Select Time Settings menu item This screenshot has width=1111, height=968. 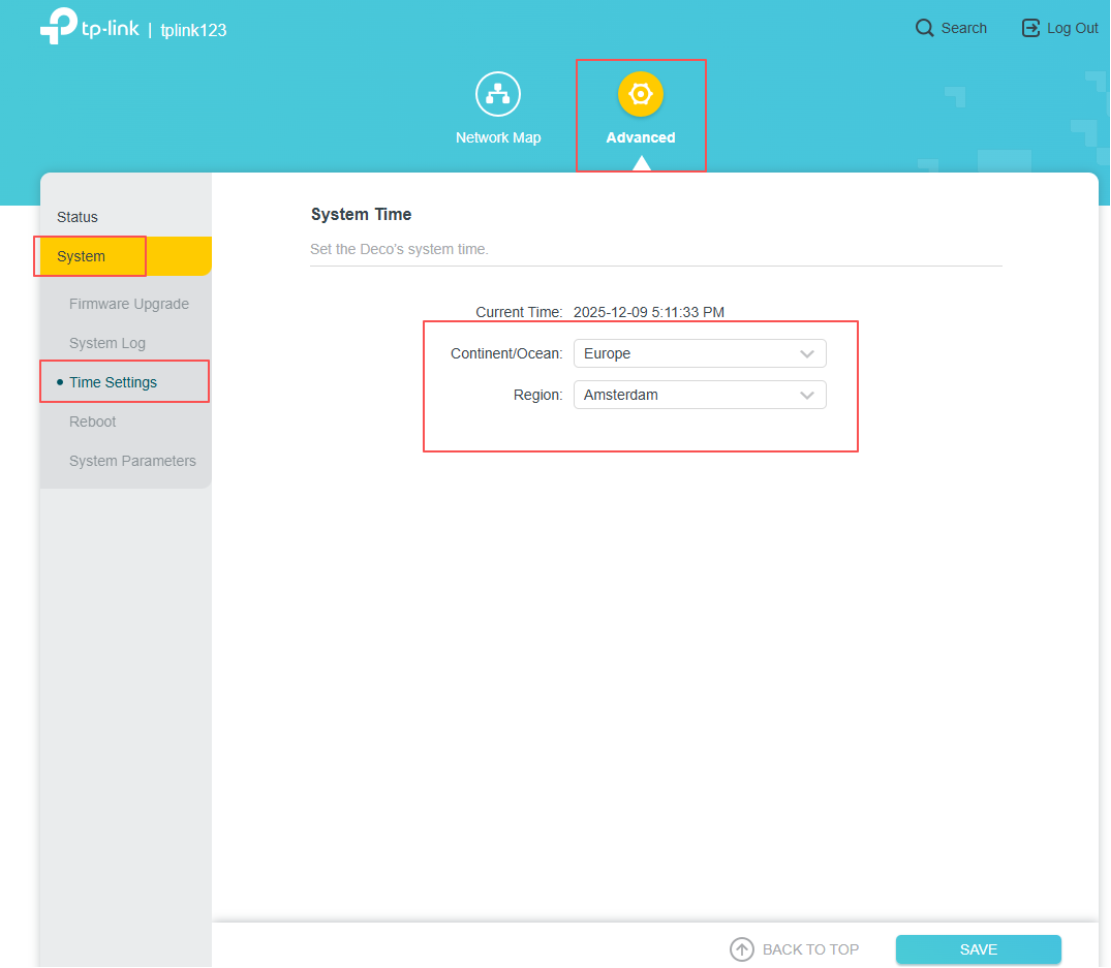(x=113, y=383)
